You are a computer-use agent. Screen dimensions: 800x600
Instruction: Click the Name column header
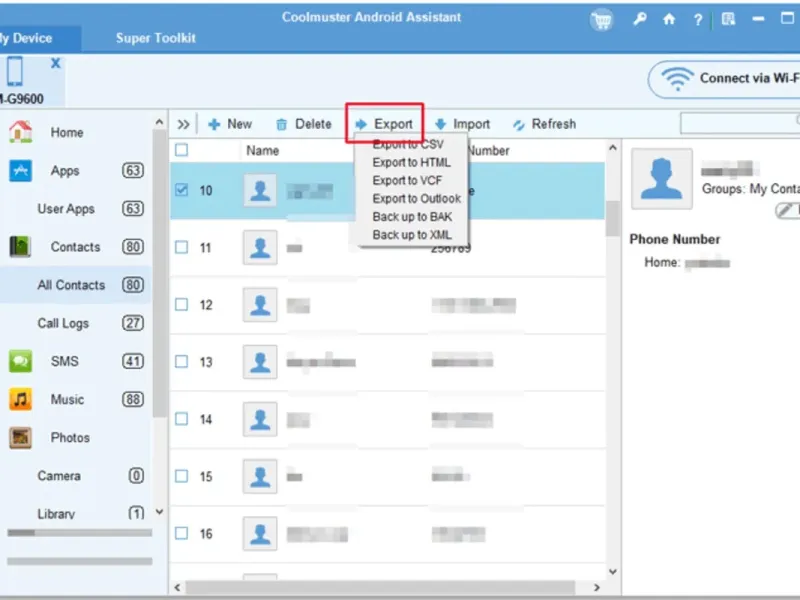pyautogui.click(x=262, y=151)
